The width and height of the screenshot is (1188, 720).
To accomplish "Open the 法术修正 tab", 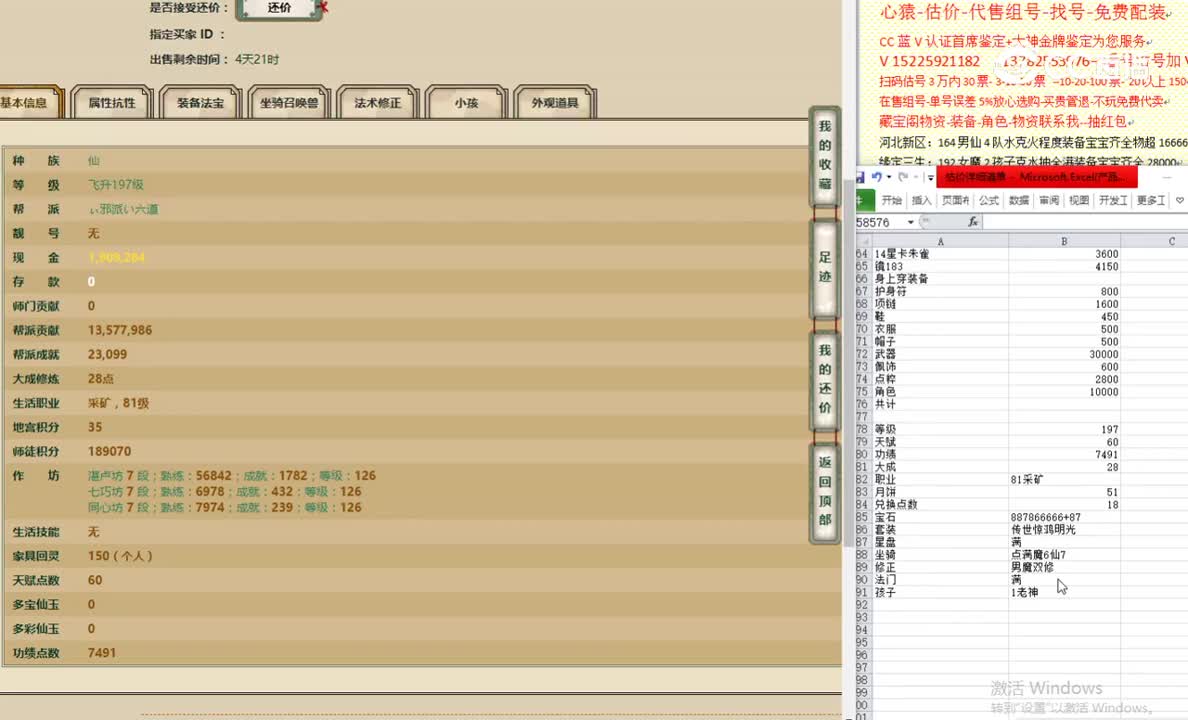I will tap(377, 102).
